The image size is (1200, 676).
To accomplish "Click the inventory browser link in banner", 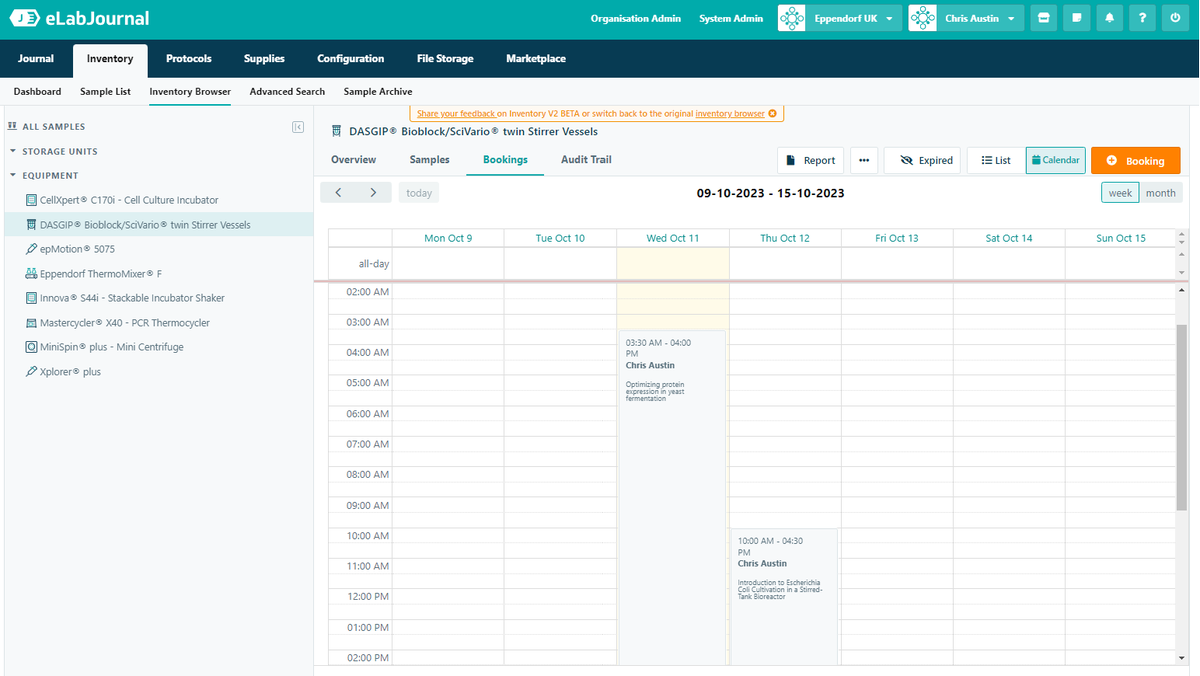I will coord(730,114).
